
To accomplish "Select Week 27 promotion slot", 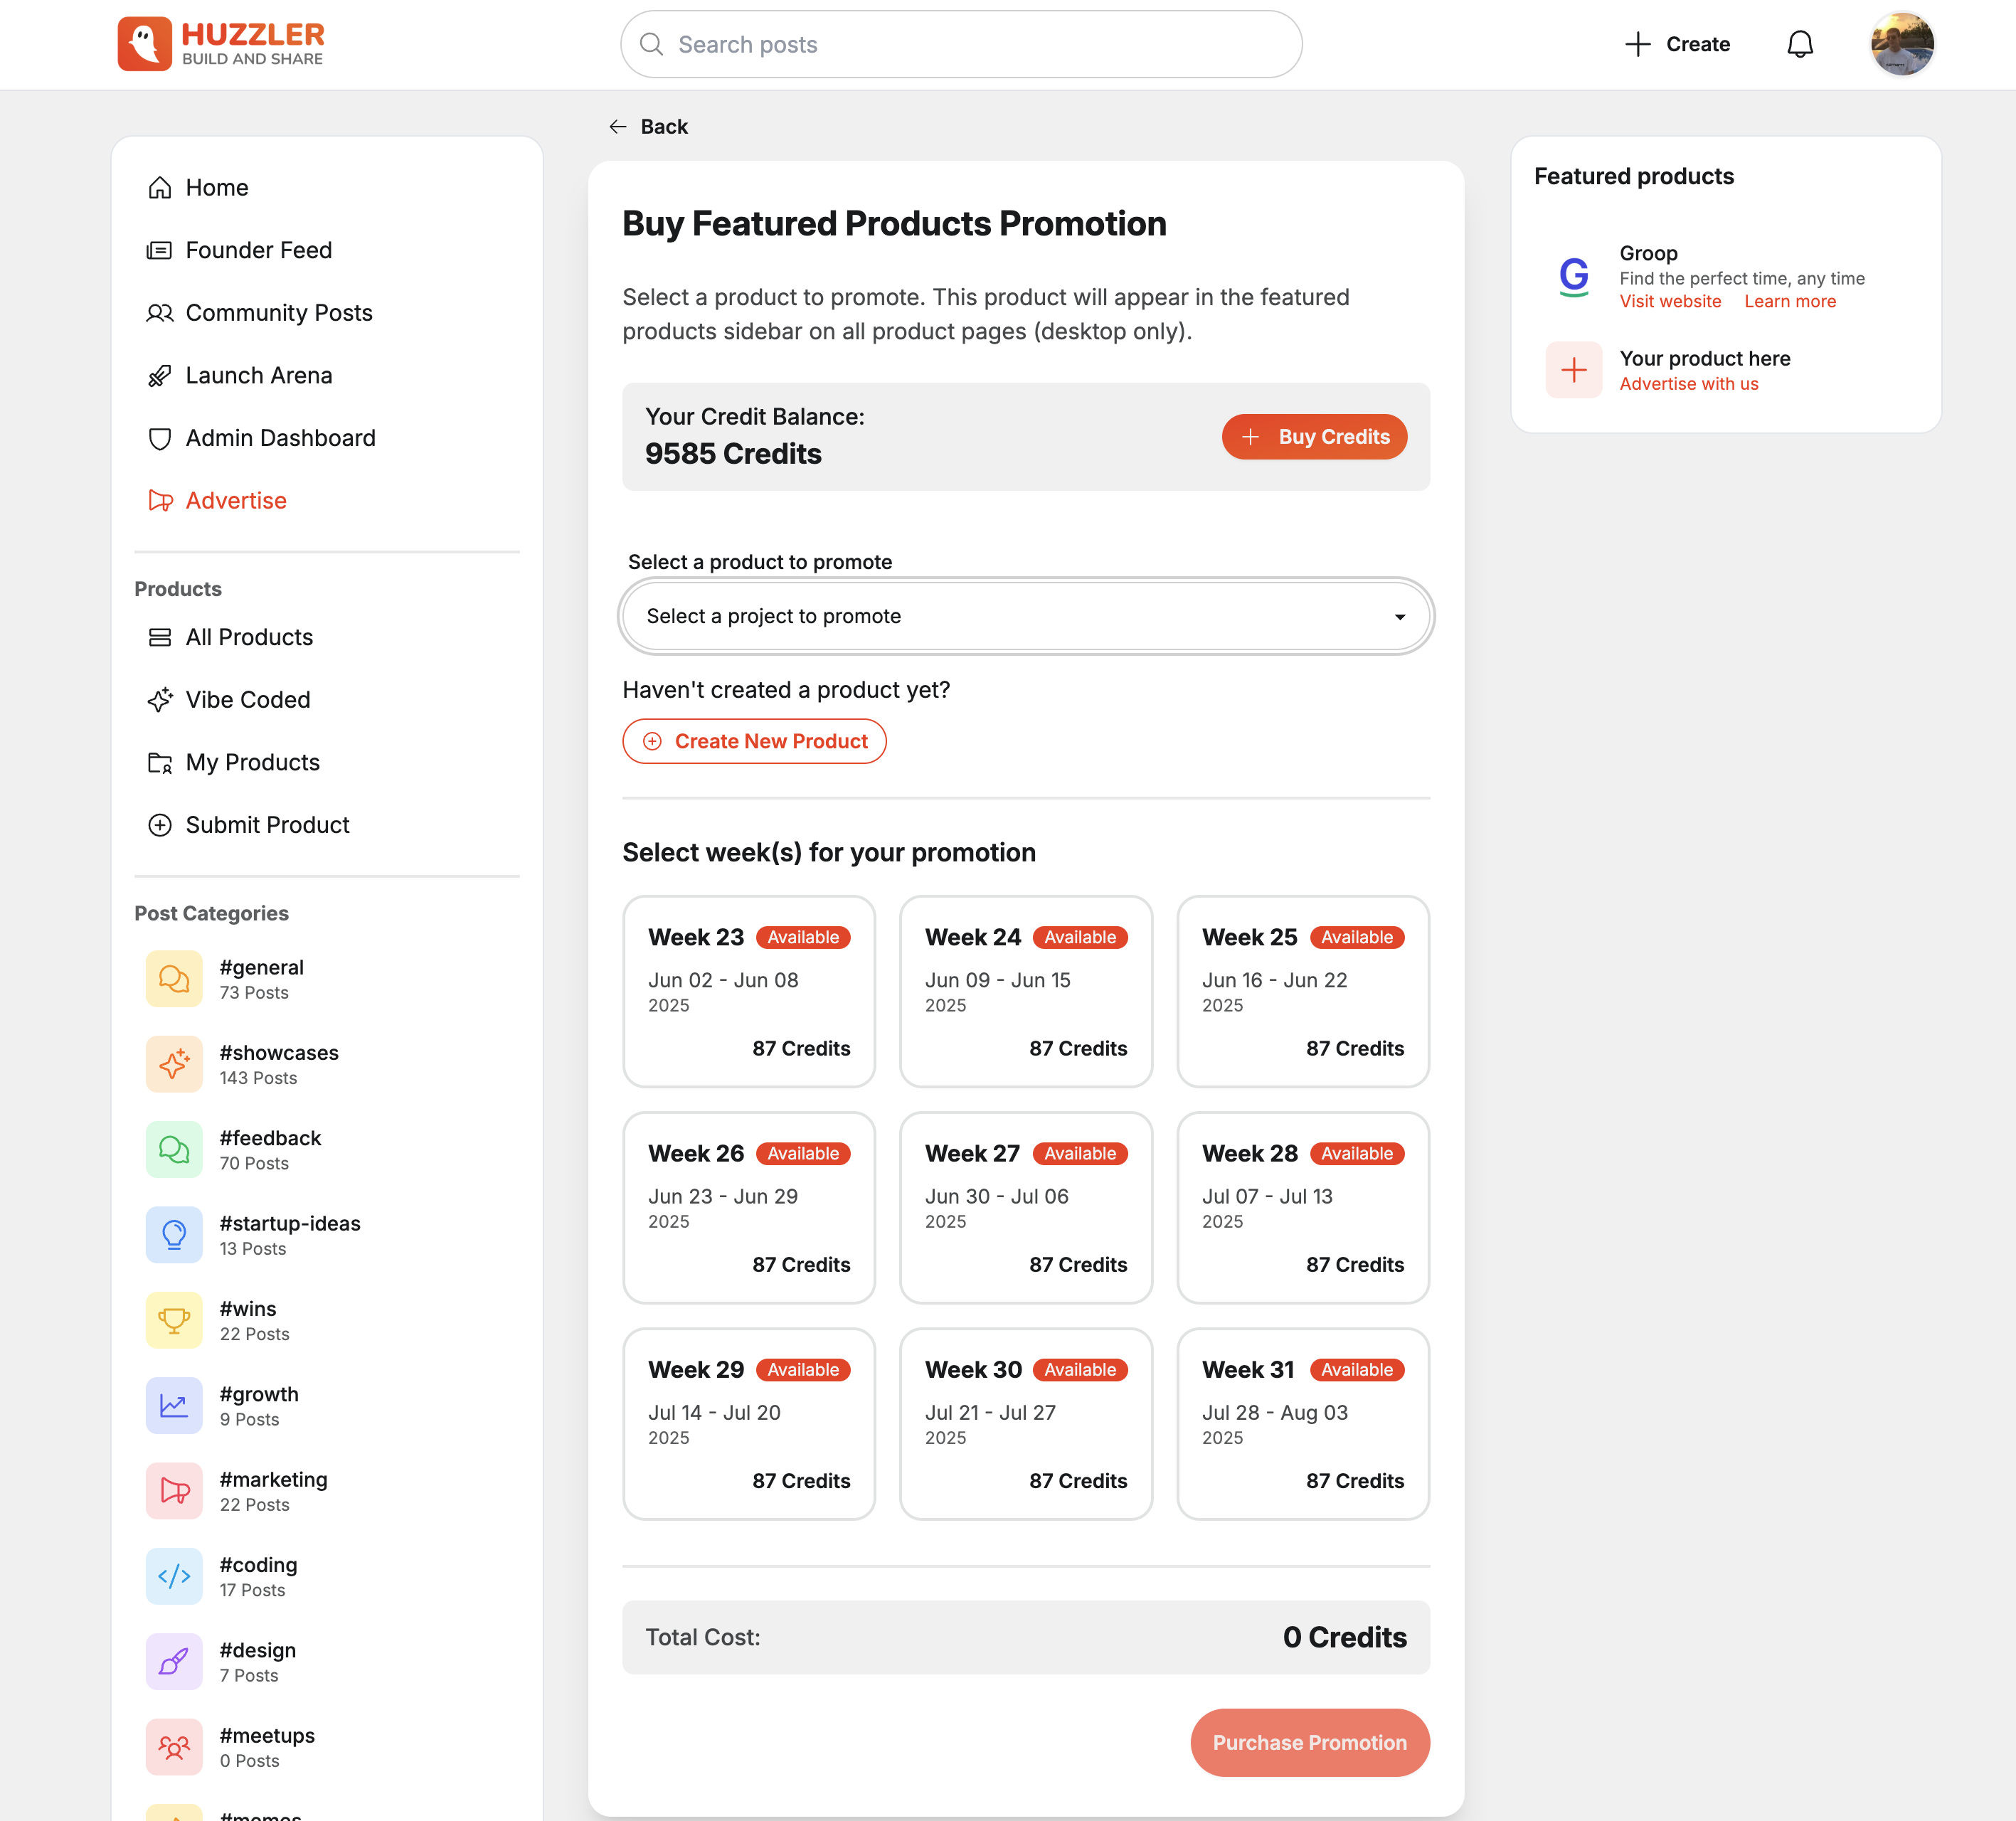I will pyautogui.click(x=1025, y=1207).
